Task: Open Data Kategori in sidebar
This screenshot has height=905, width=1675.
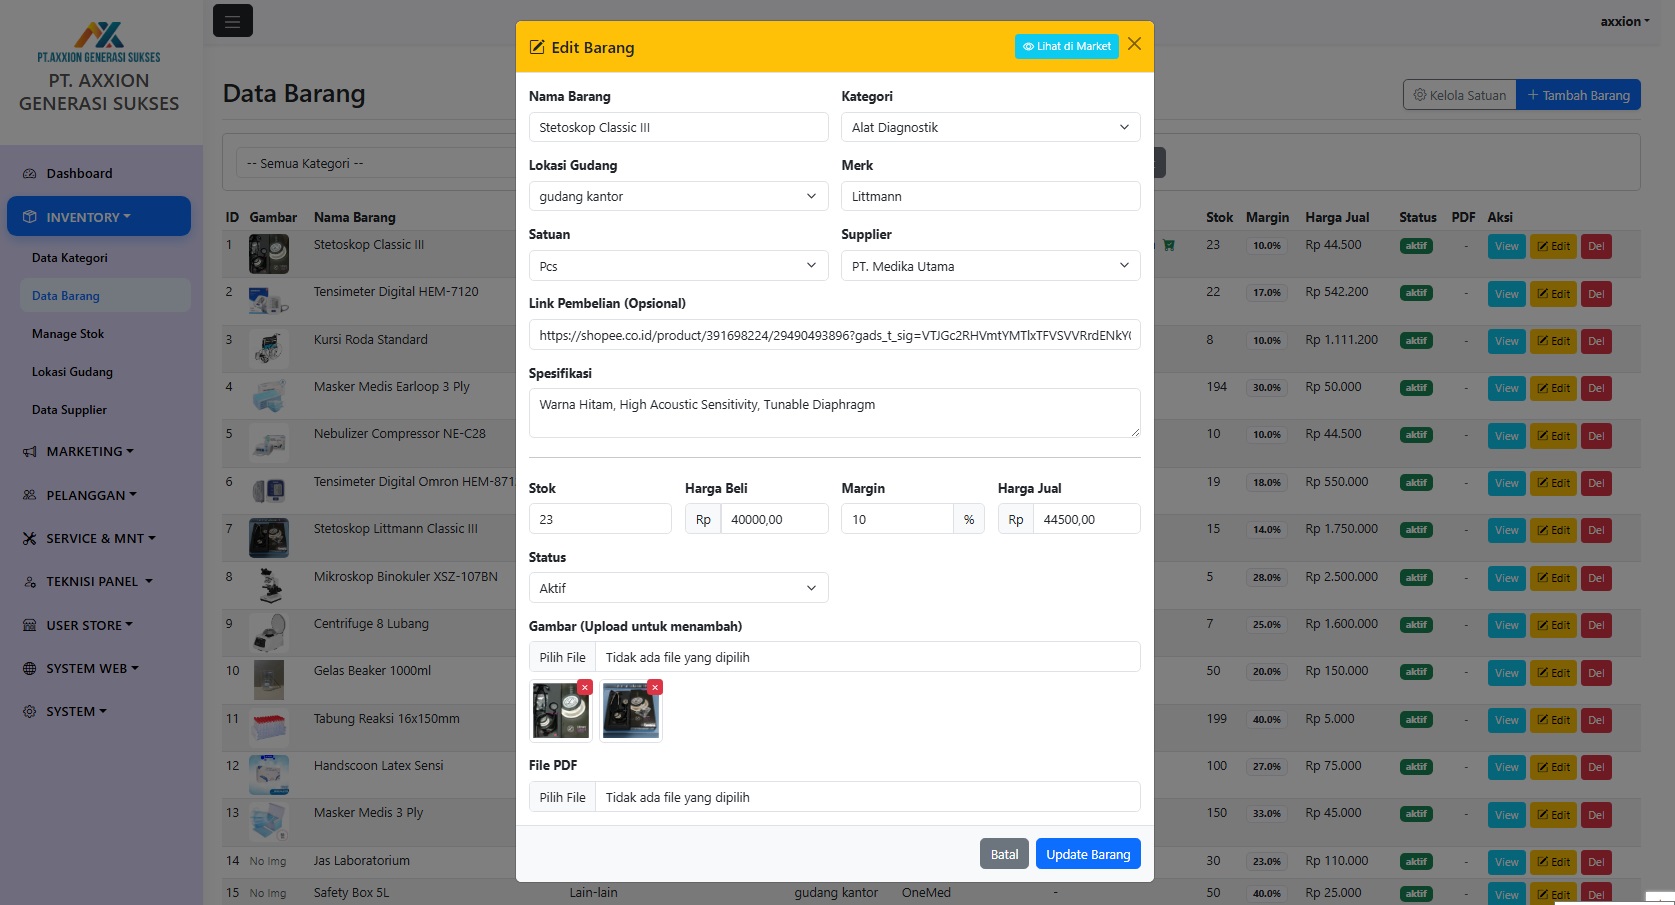Action: [104, 257]
